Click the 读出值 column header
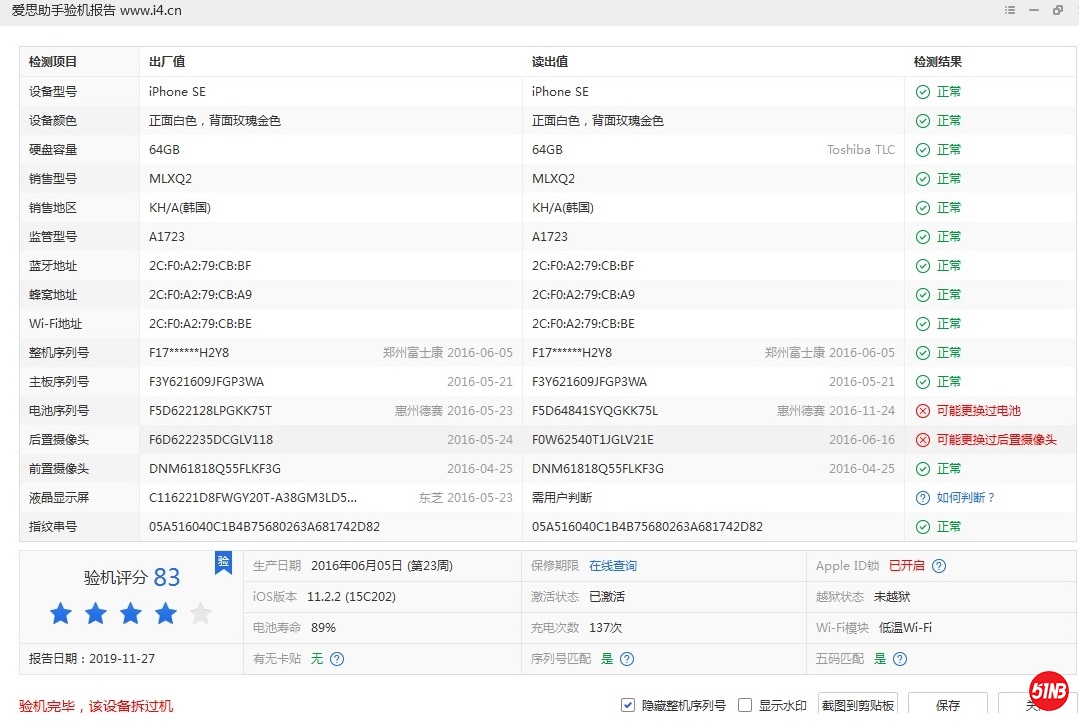The height and width of the screenshot is (721, 1079). pyautogui.click(x=550, y=62)
